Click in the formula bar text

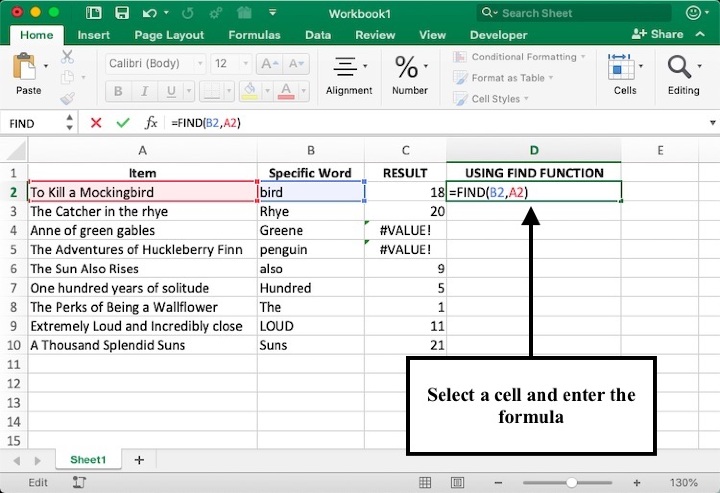(x=206, y=123)
